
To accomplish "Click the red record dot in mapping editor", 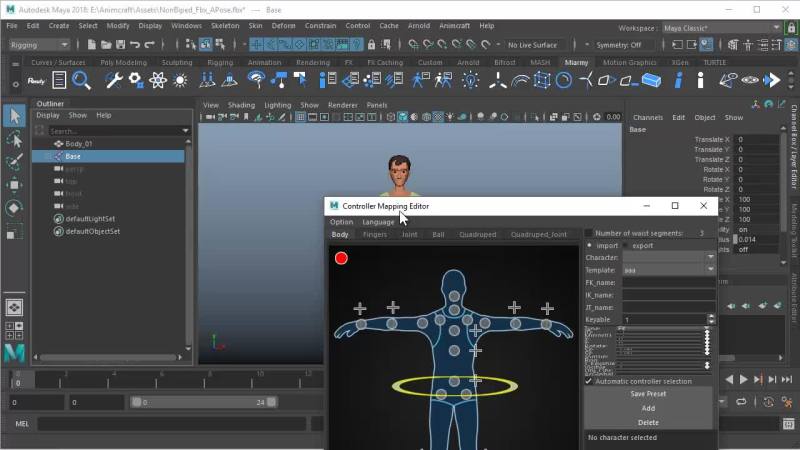I will (341, 258).
